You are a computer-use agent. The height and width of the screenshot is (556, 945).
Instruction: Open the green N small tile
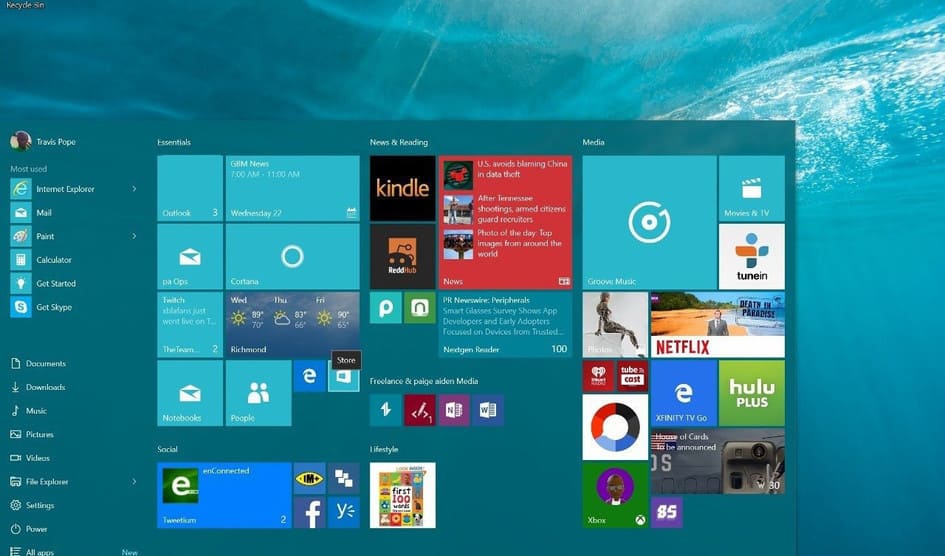coord(419,308)
